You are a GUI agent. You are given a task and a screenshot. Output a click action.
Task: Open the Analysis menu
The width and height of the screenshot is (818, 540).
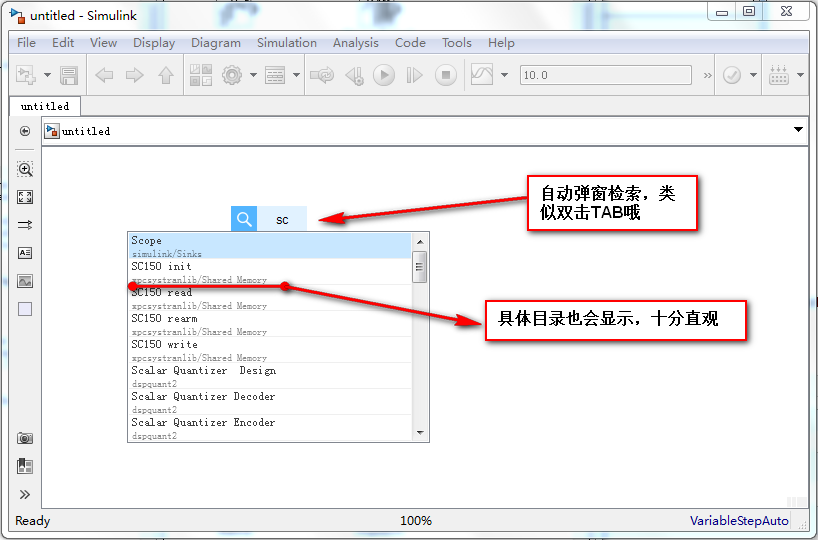click(x=356, y=43)
